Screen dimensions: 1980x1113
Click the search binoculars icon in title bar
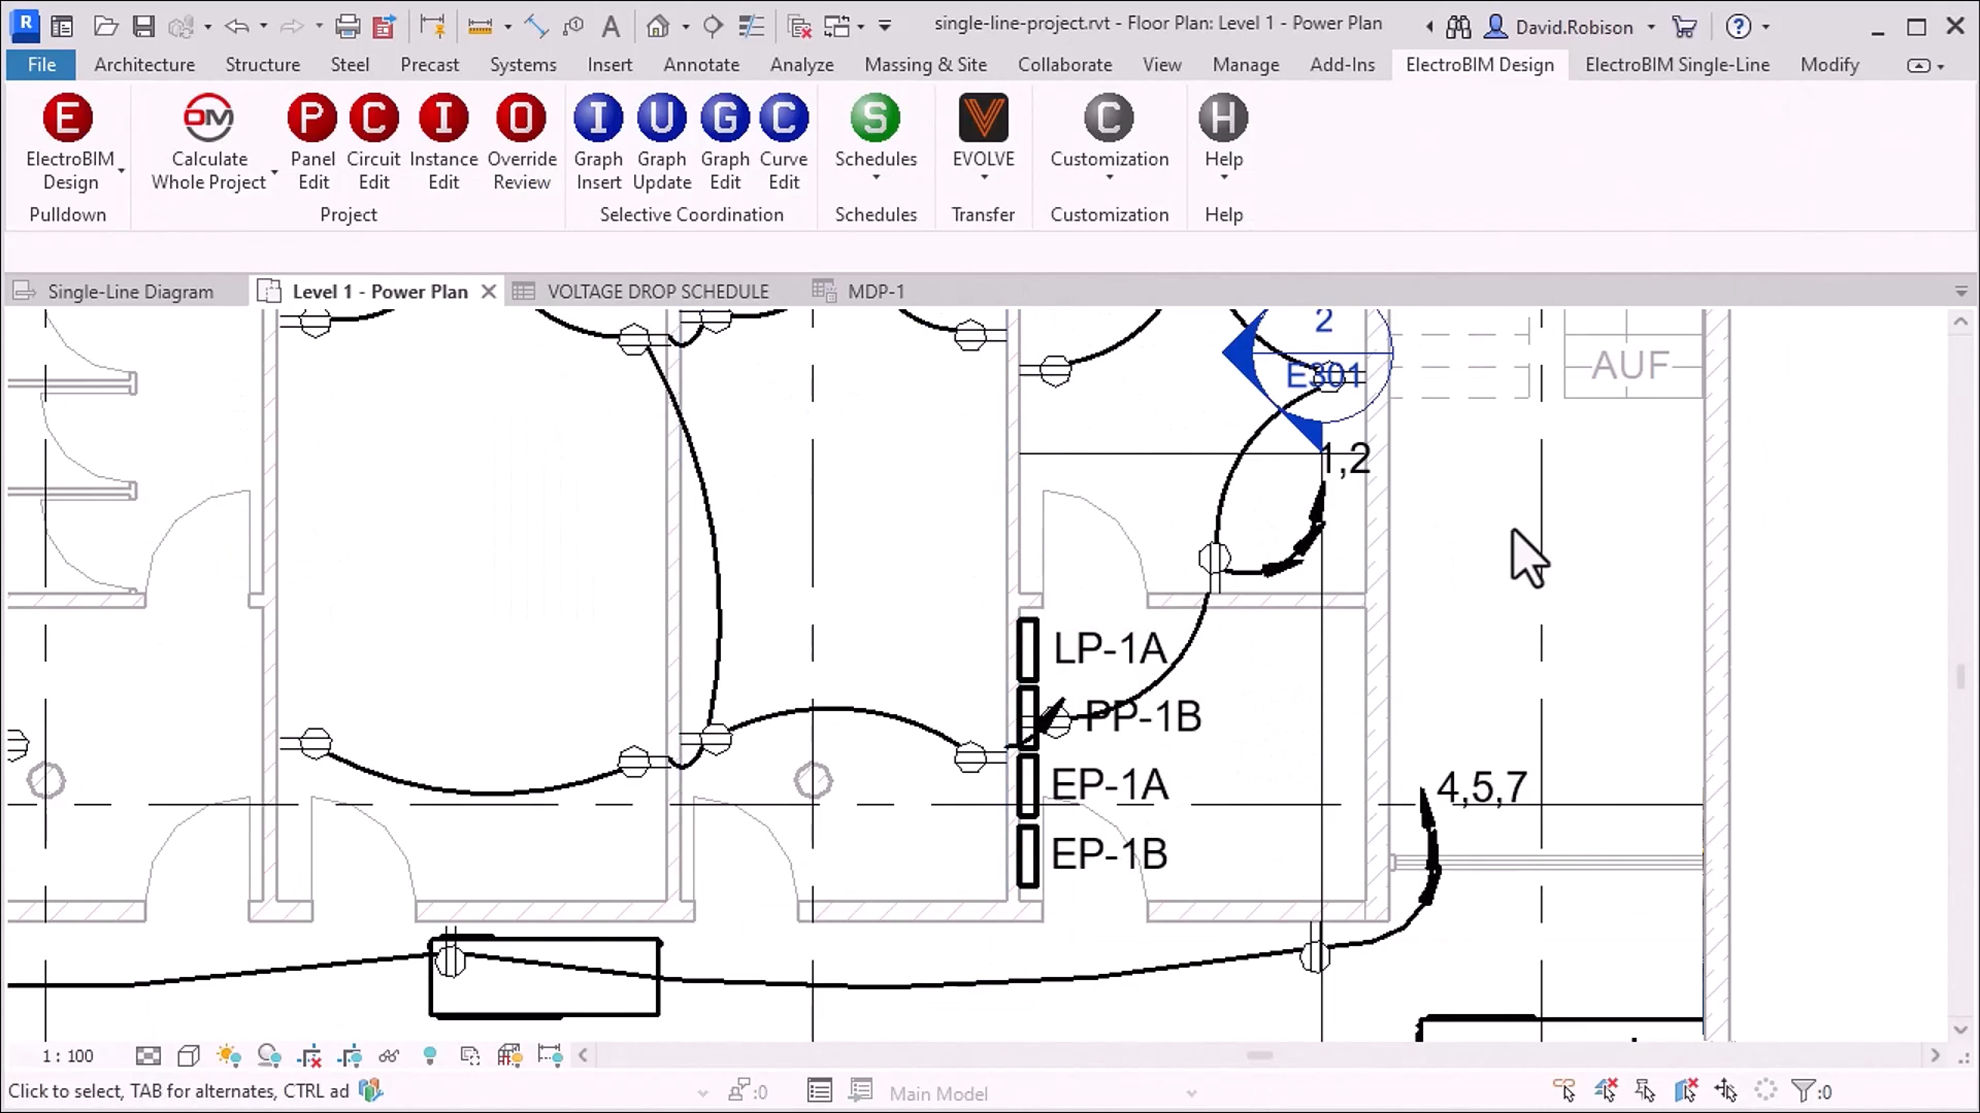(x=1458, y=27)
